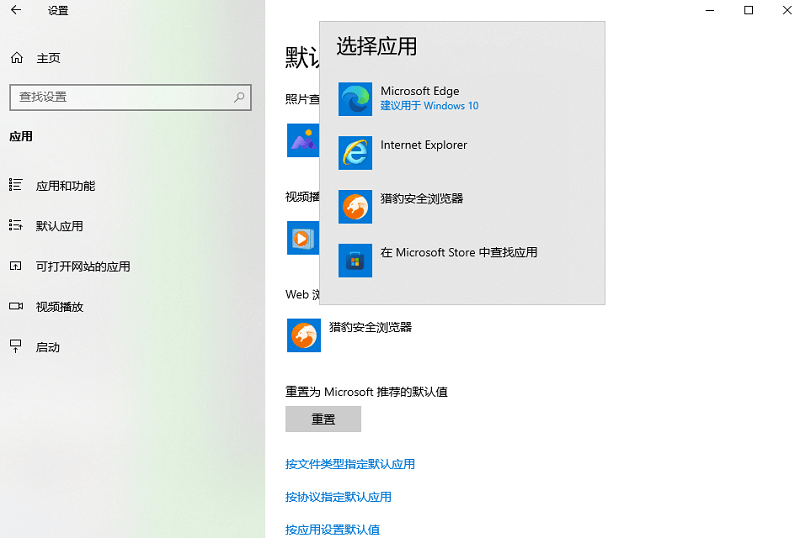Choose Microsoft Edge icon in popup
Viewport: 800px width, 538px height.
click(x=355, y=99)
